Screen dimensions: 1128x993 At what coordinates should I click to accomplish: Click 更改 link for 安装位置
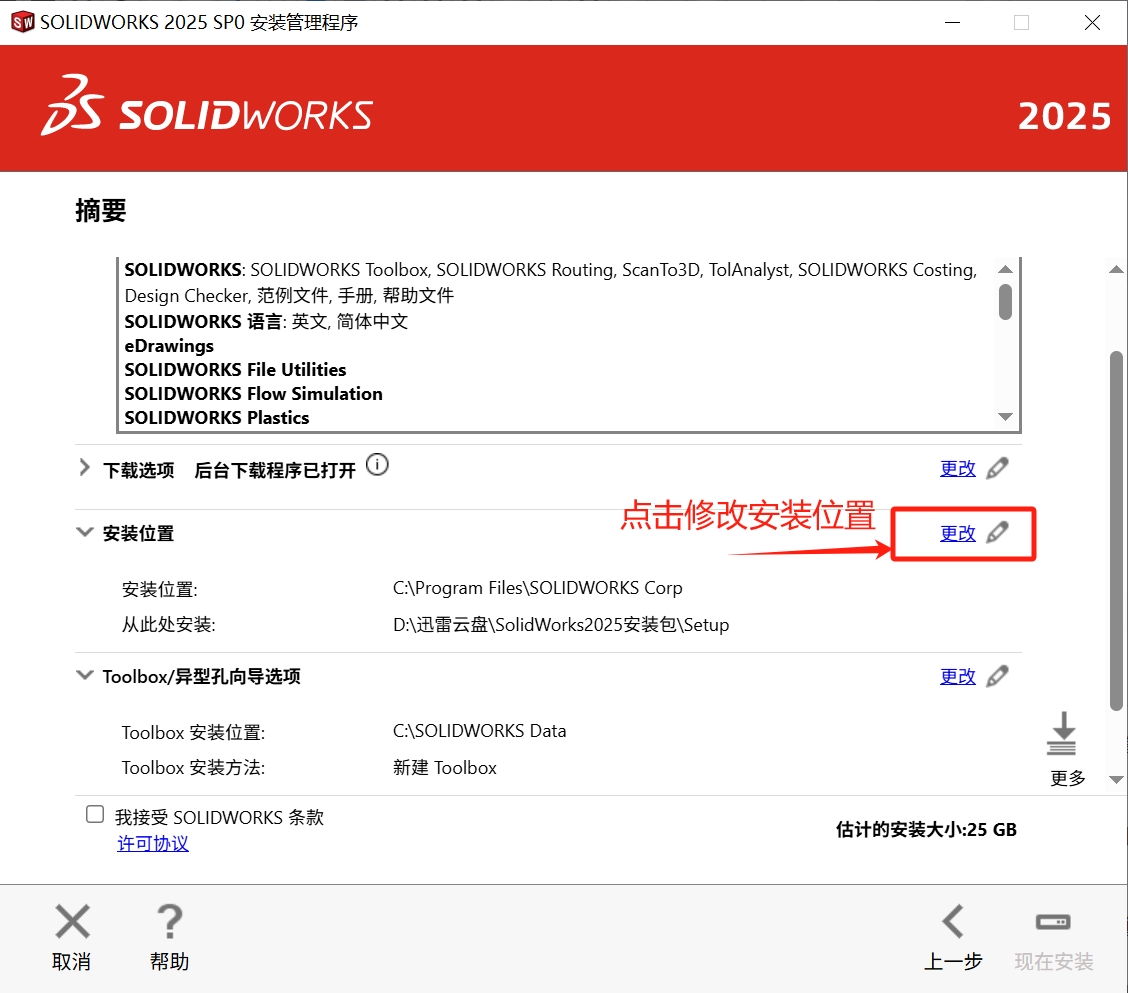[x=958, y=533]
